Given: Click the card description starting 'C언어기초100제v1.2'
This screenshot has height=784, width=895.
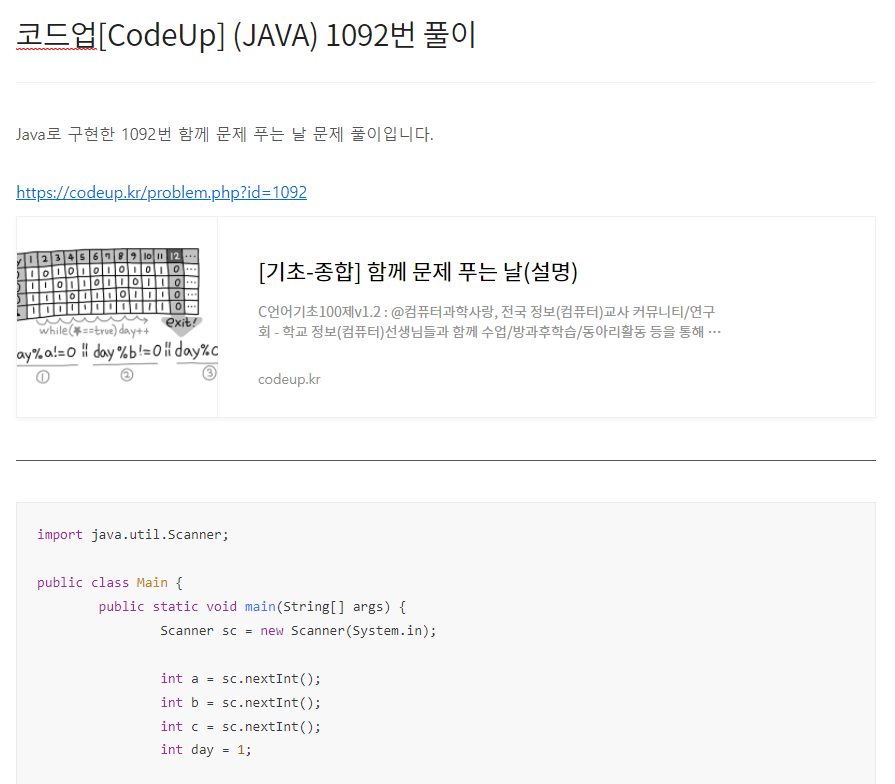Looking at the screenshot, I should [x=489, y=321].
